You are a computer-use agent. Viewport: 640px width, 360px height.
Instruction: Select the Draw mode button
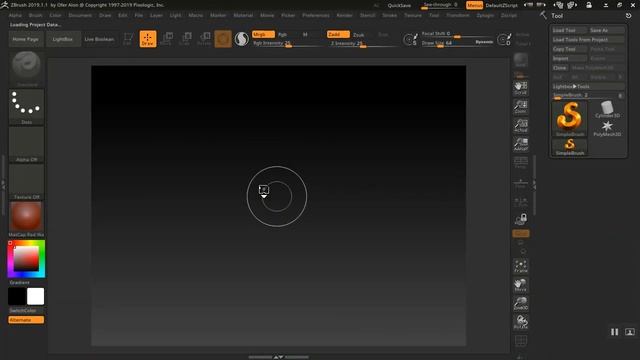click(x=148, y=39)
